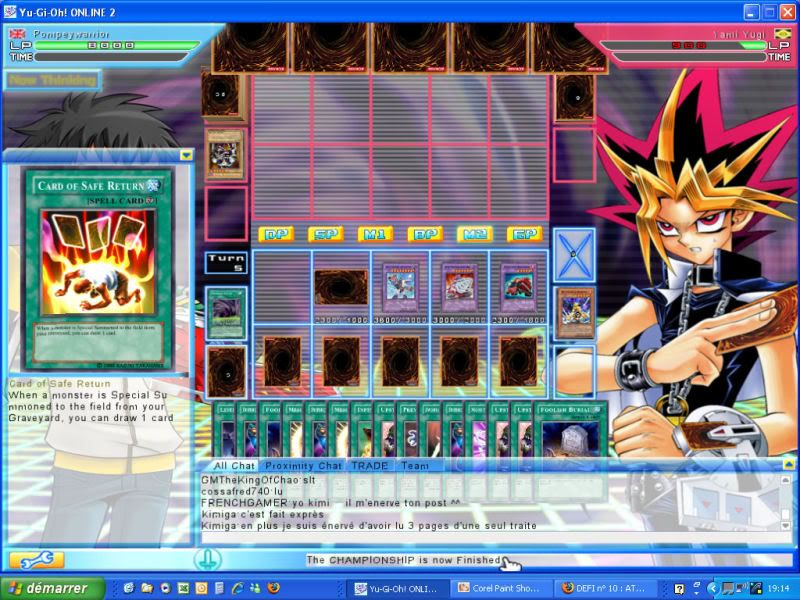Click the SP standby phase button

click(x=326, y=234)
